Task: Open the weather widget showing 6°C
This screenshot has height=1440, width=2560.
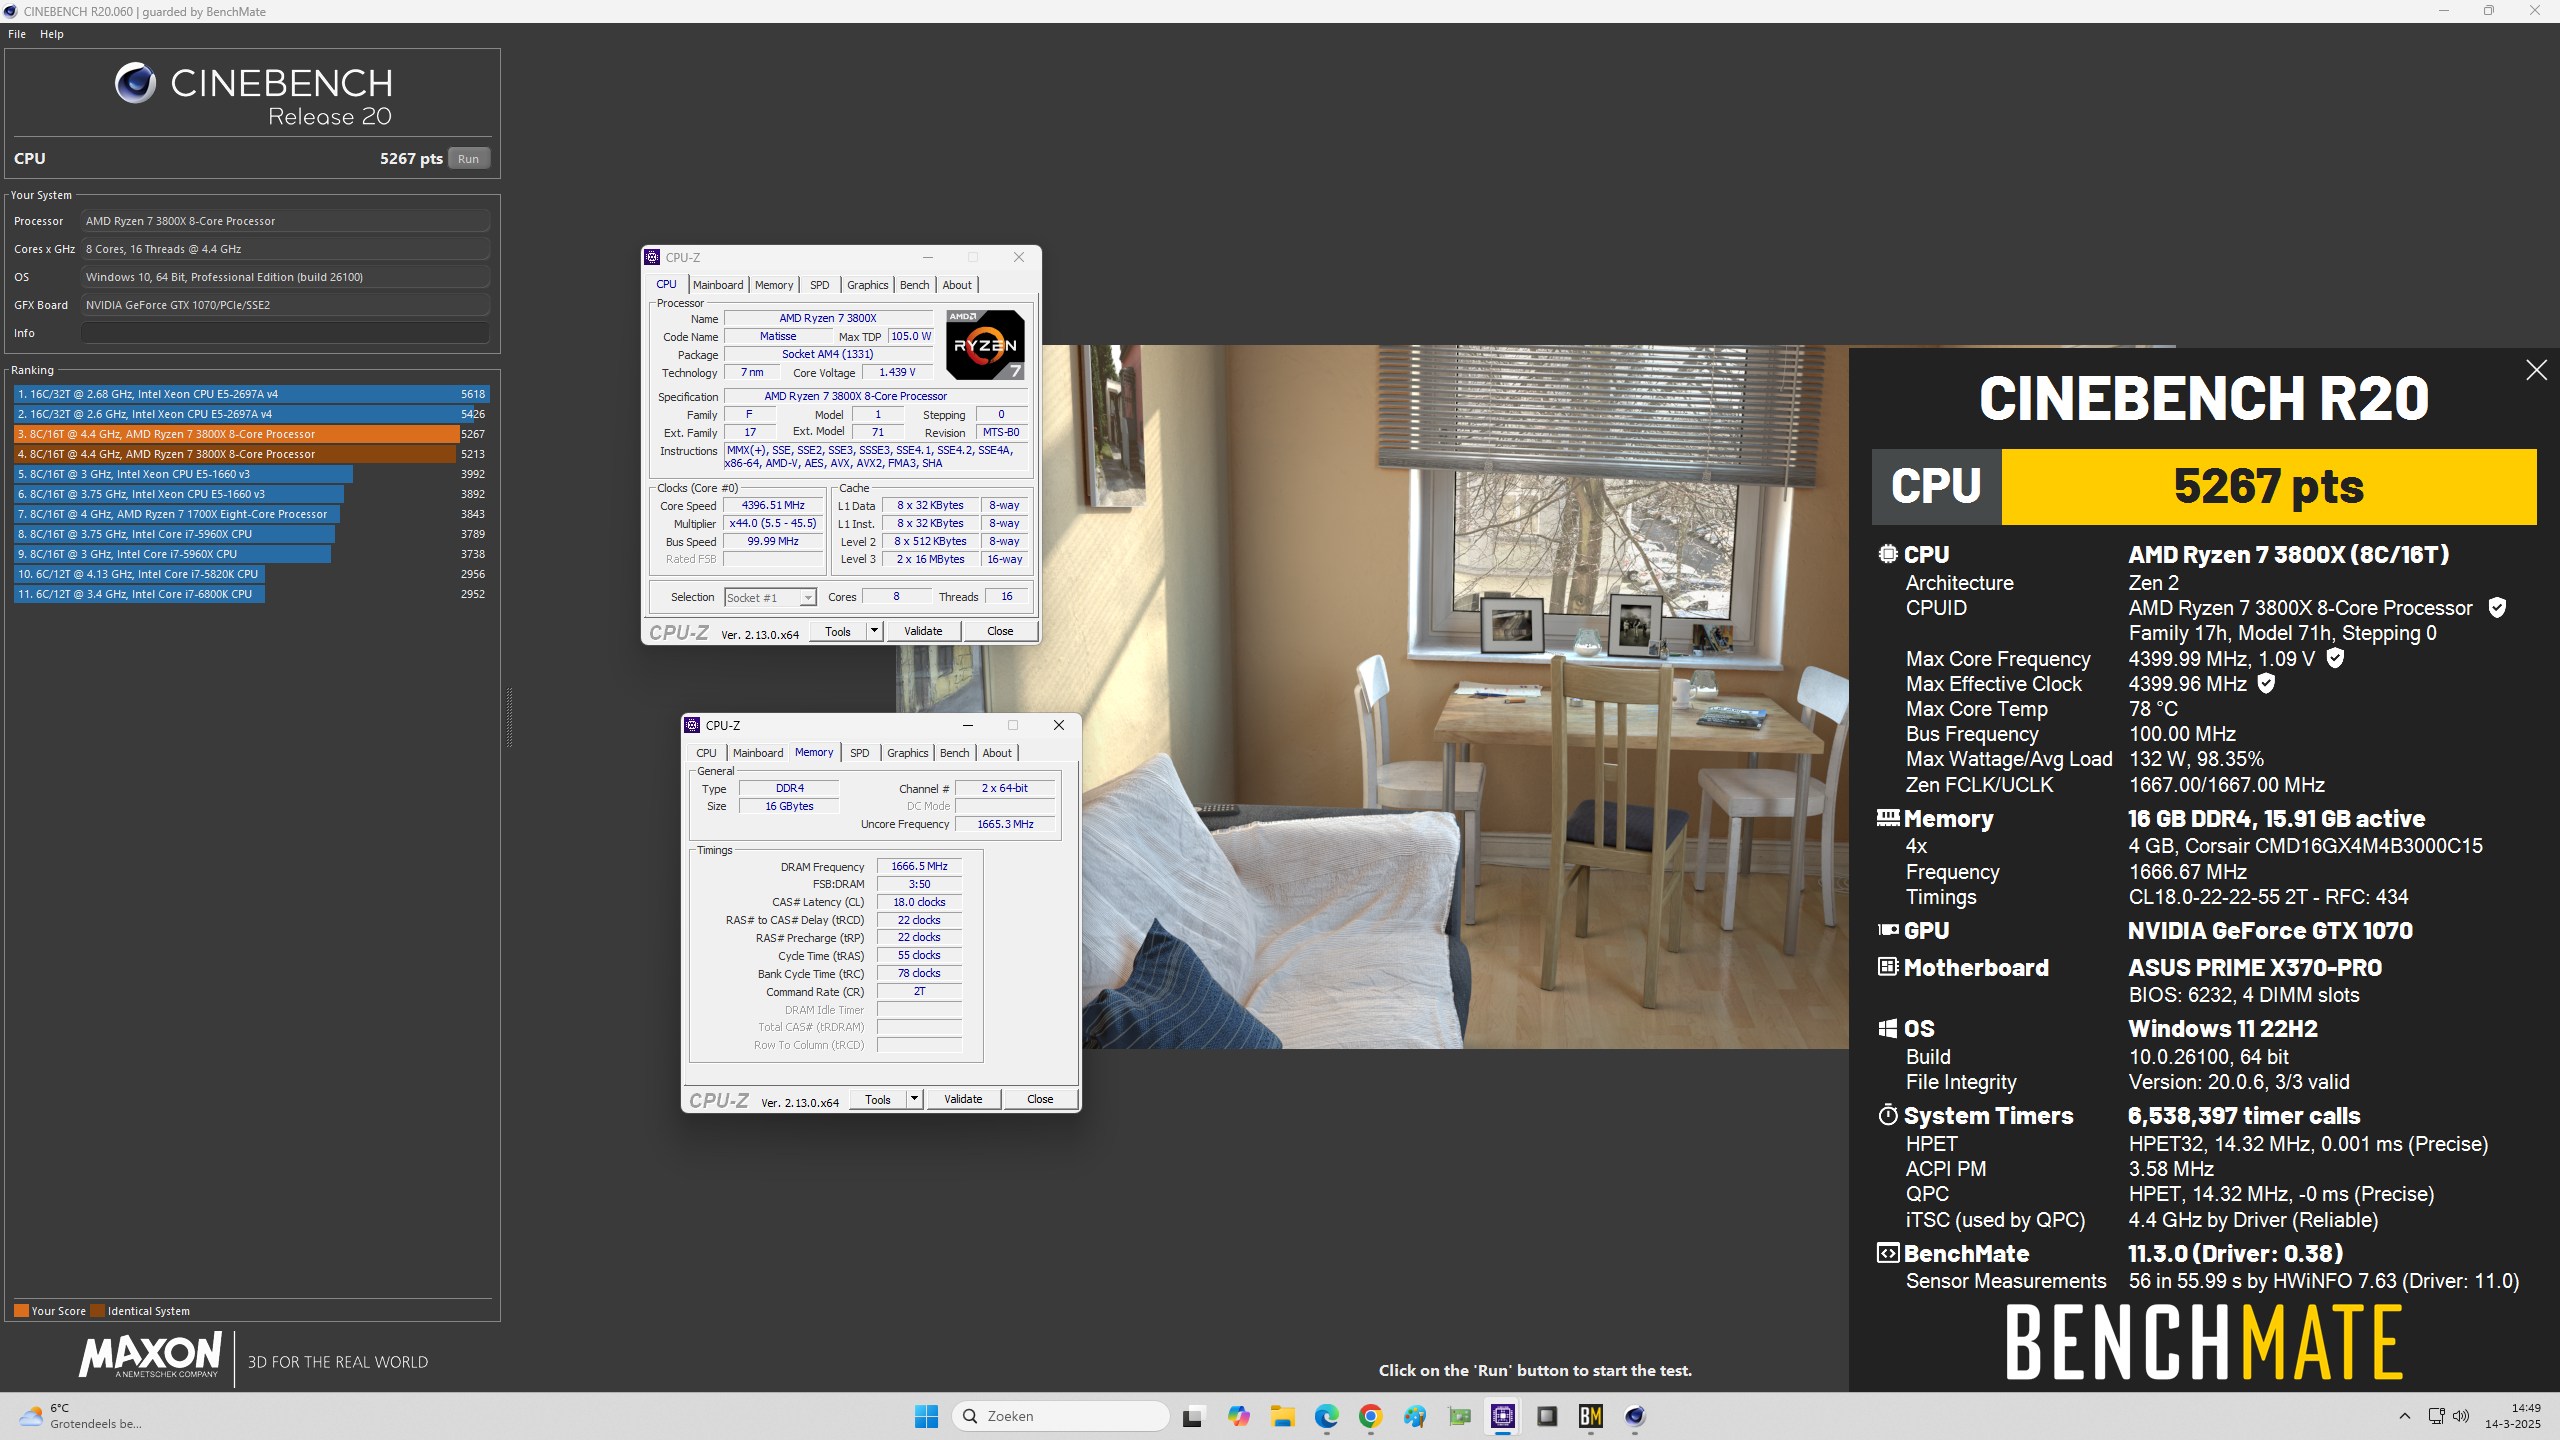Action: pos(80,1416)
